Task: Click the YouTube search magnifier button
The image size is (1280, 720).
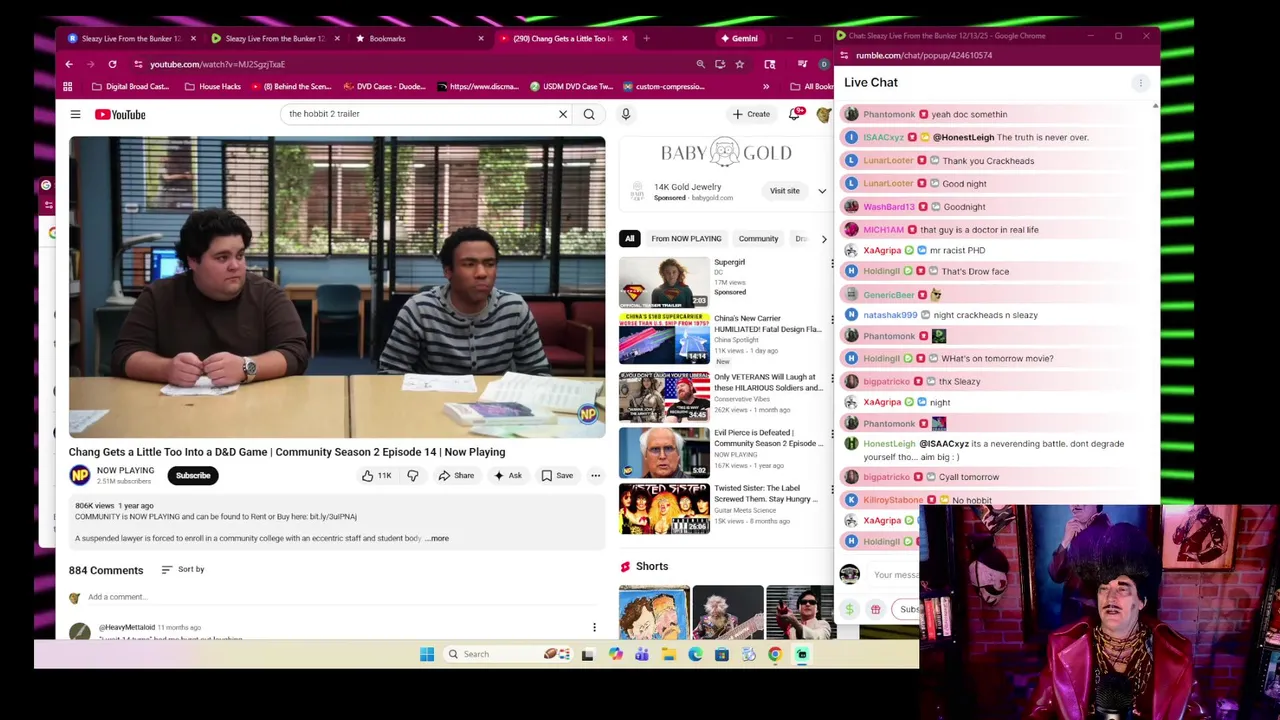Action: (x=589, y=114)
